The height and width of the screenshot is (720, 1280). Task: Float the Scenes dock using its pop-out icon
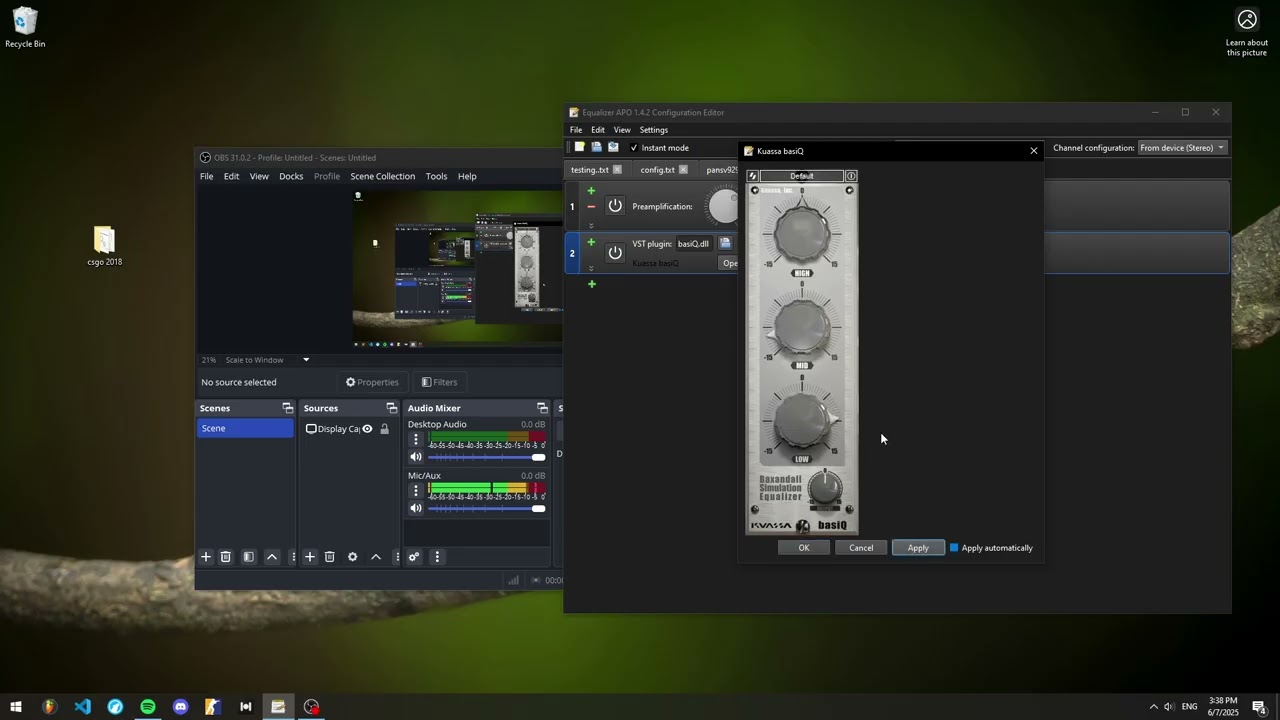point(287,408)
